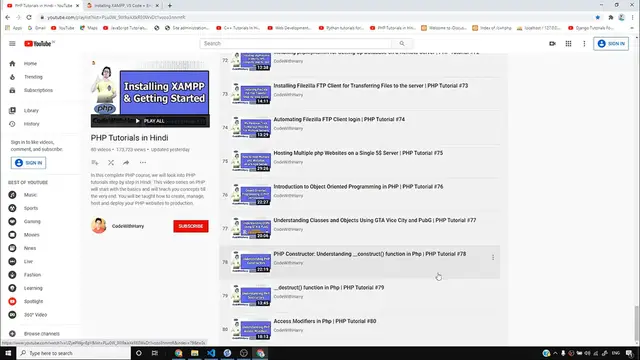Image resolution: width=640 pixels, height=360 pixels.
Task: Click Sign In button in top right
Action: tap(611, 44)
